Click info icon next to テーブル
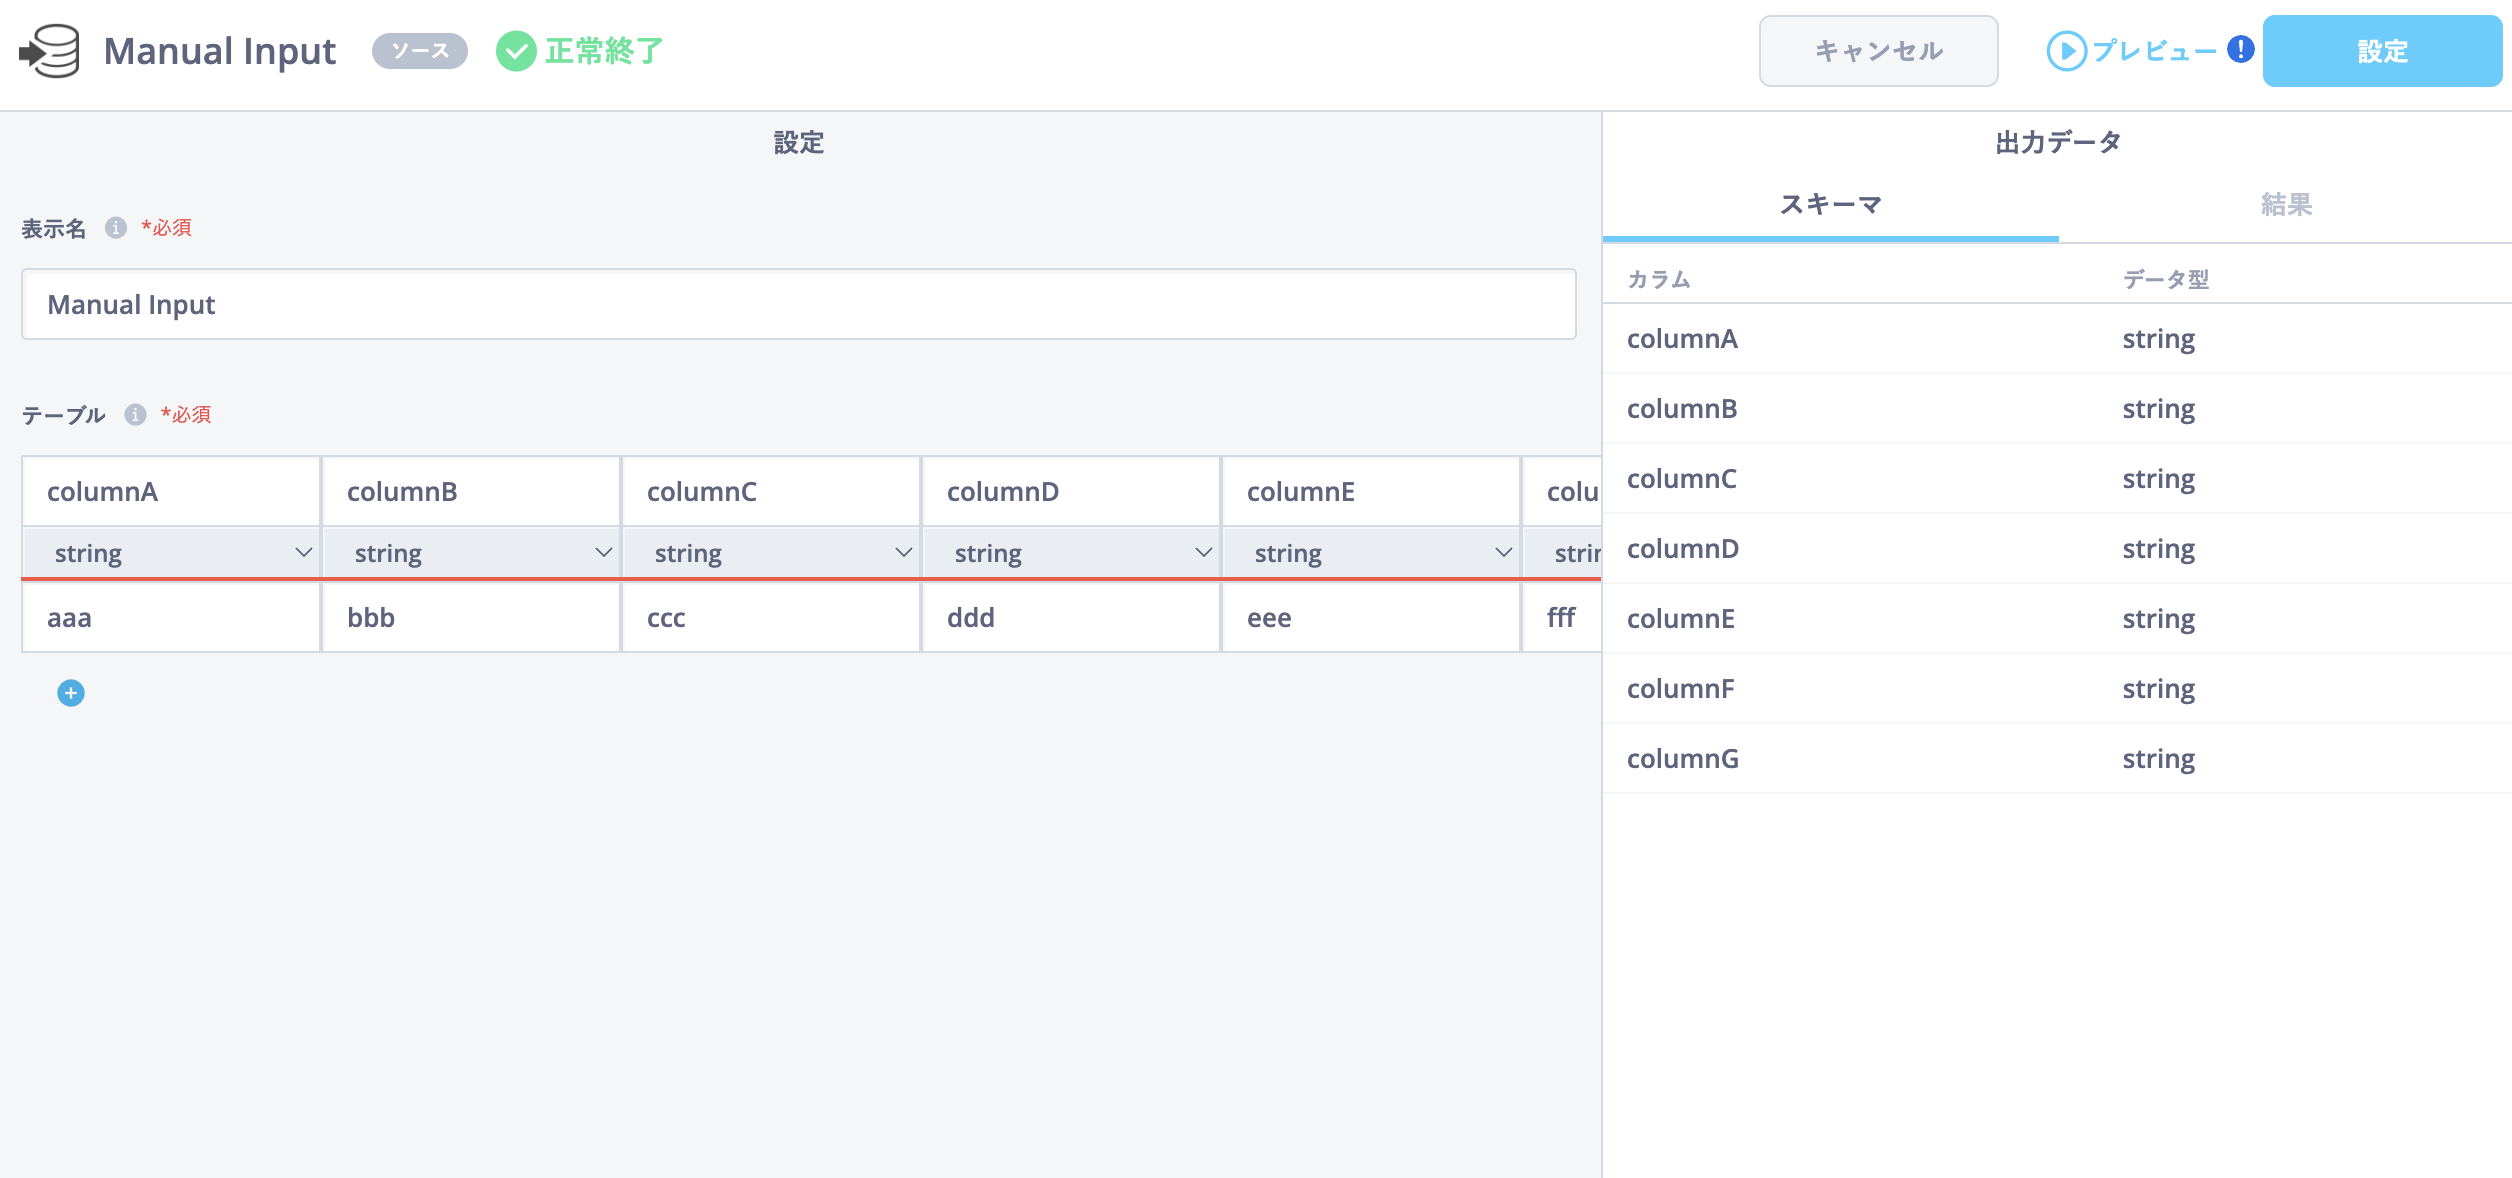This screenshot has height=1178, width=2512. pyautogui.click(x=135, y=414)
